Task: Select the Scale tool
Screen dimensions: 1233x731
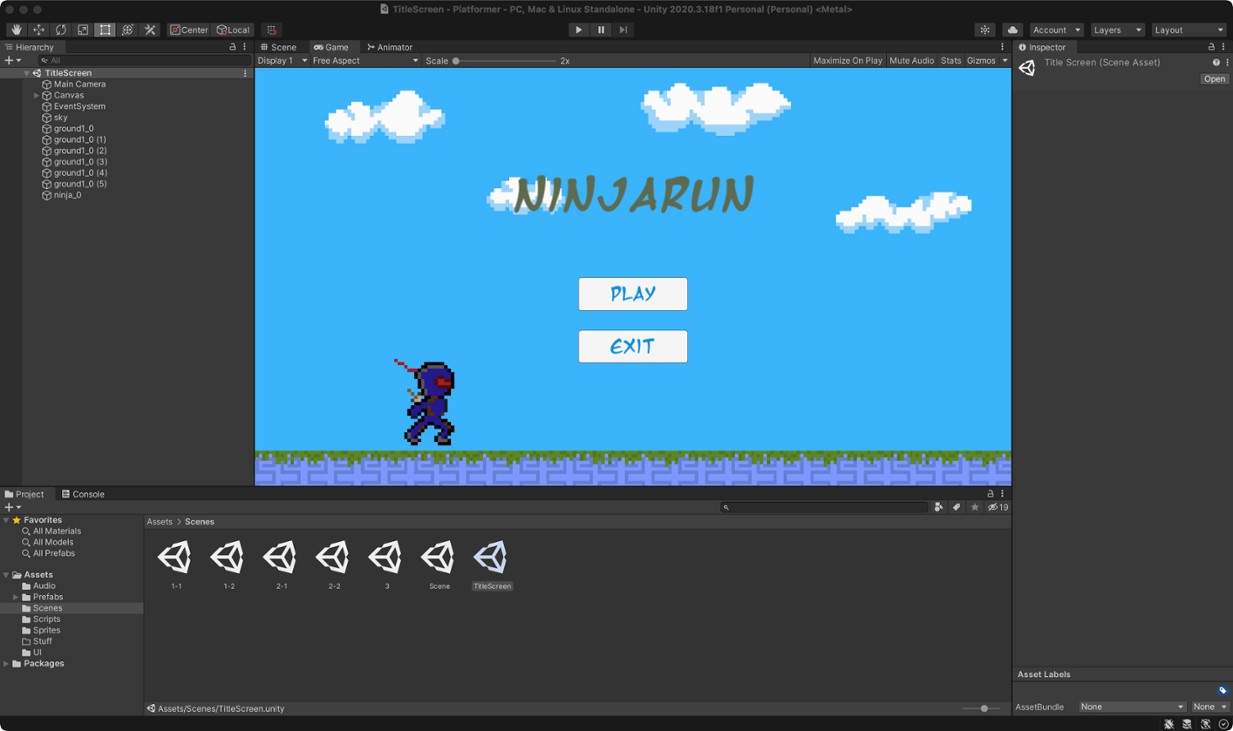Action: click(x=82, y=29)
